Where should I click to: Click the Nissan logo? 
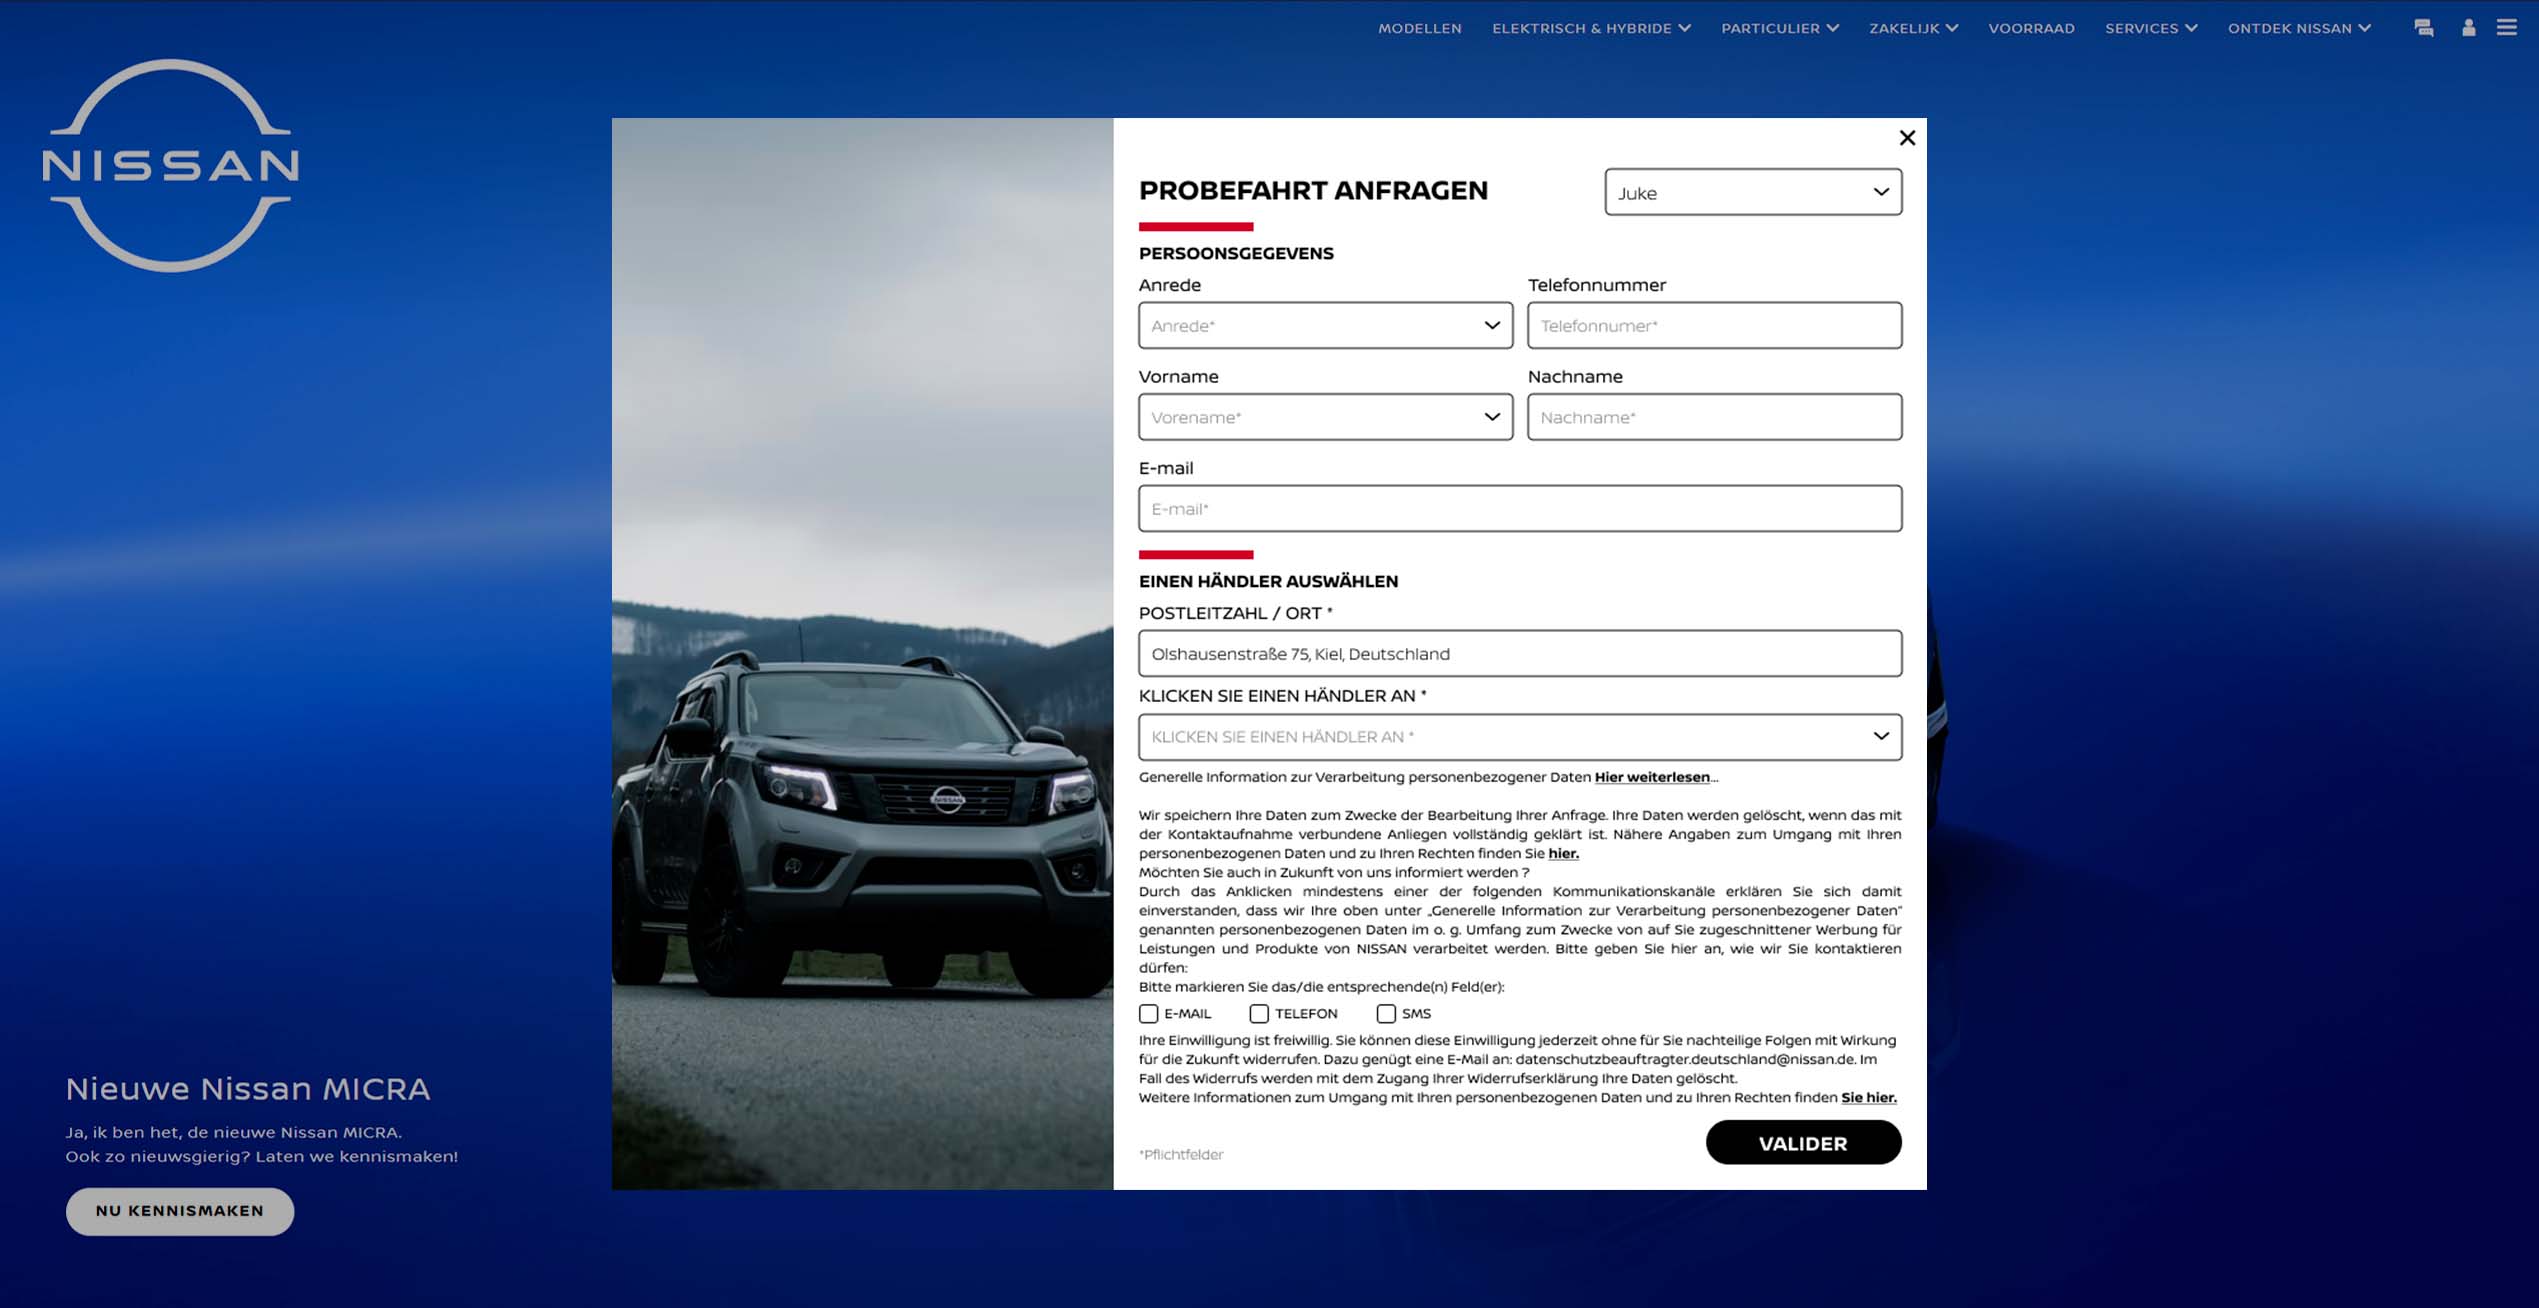tap(170, 165)
